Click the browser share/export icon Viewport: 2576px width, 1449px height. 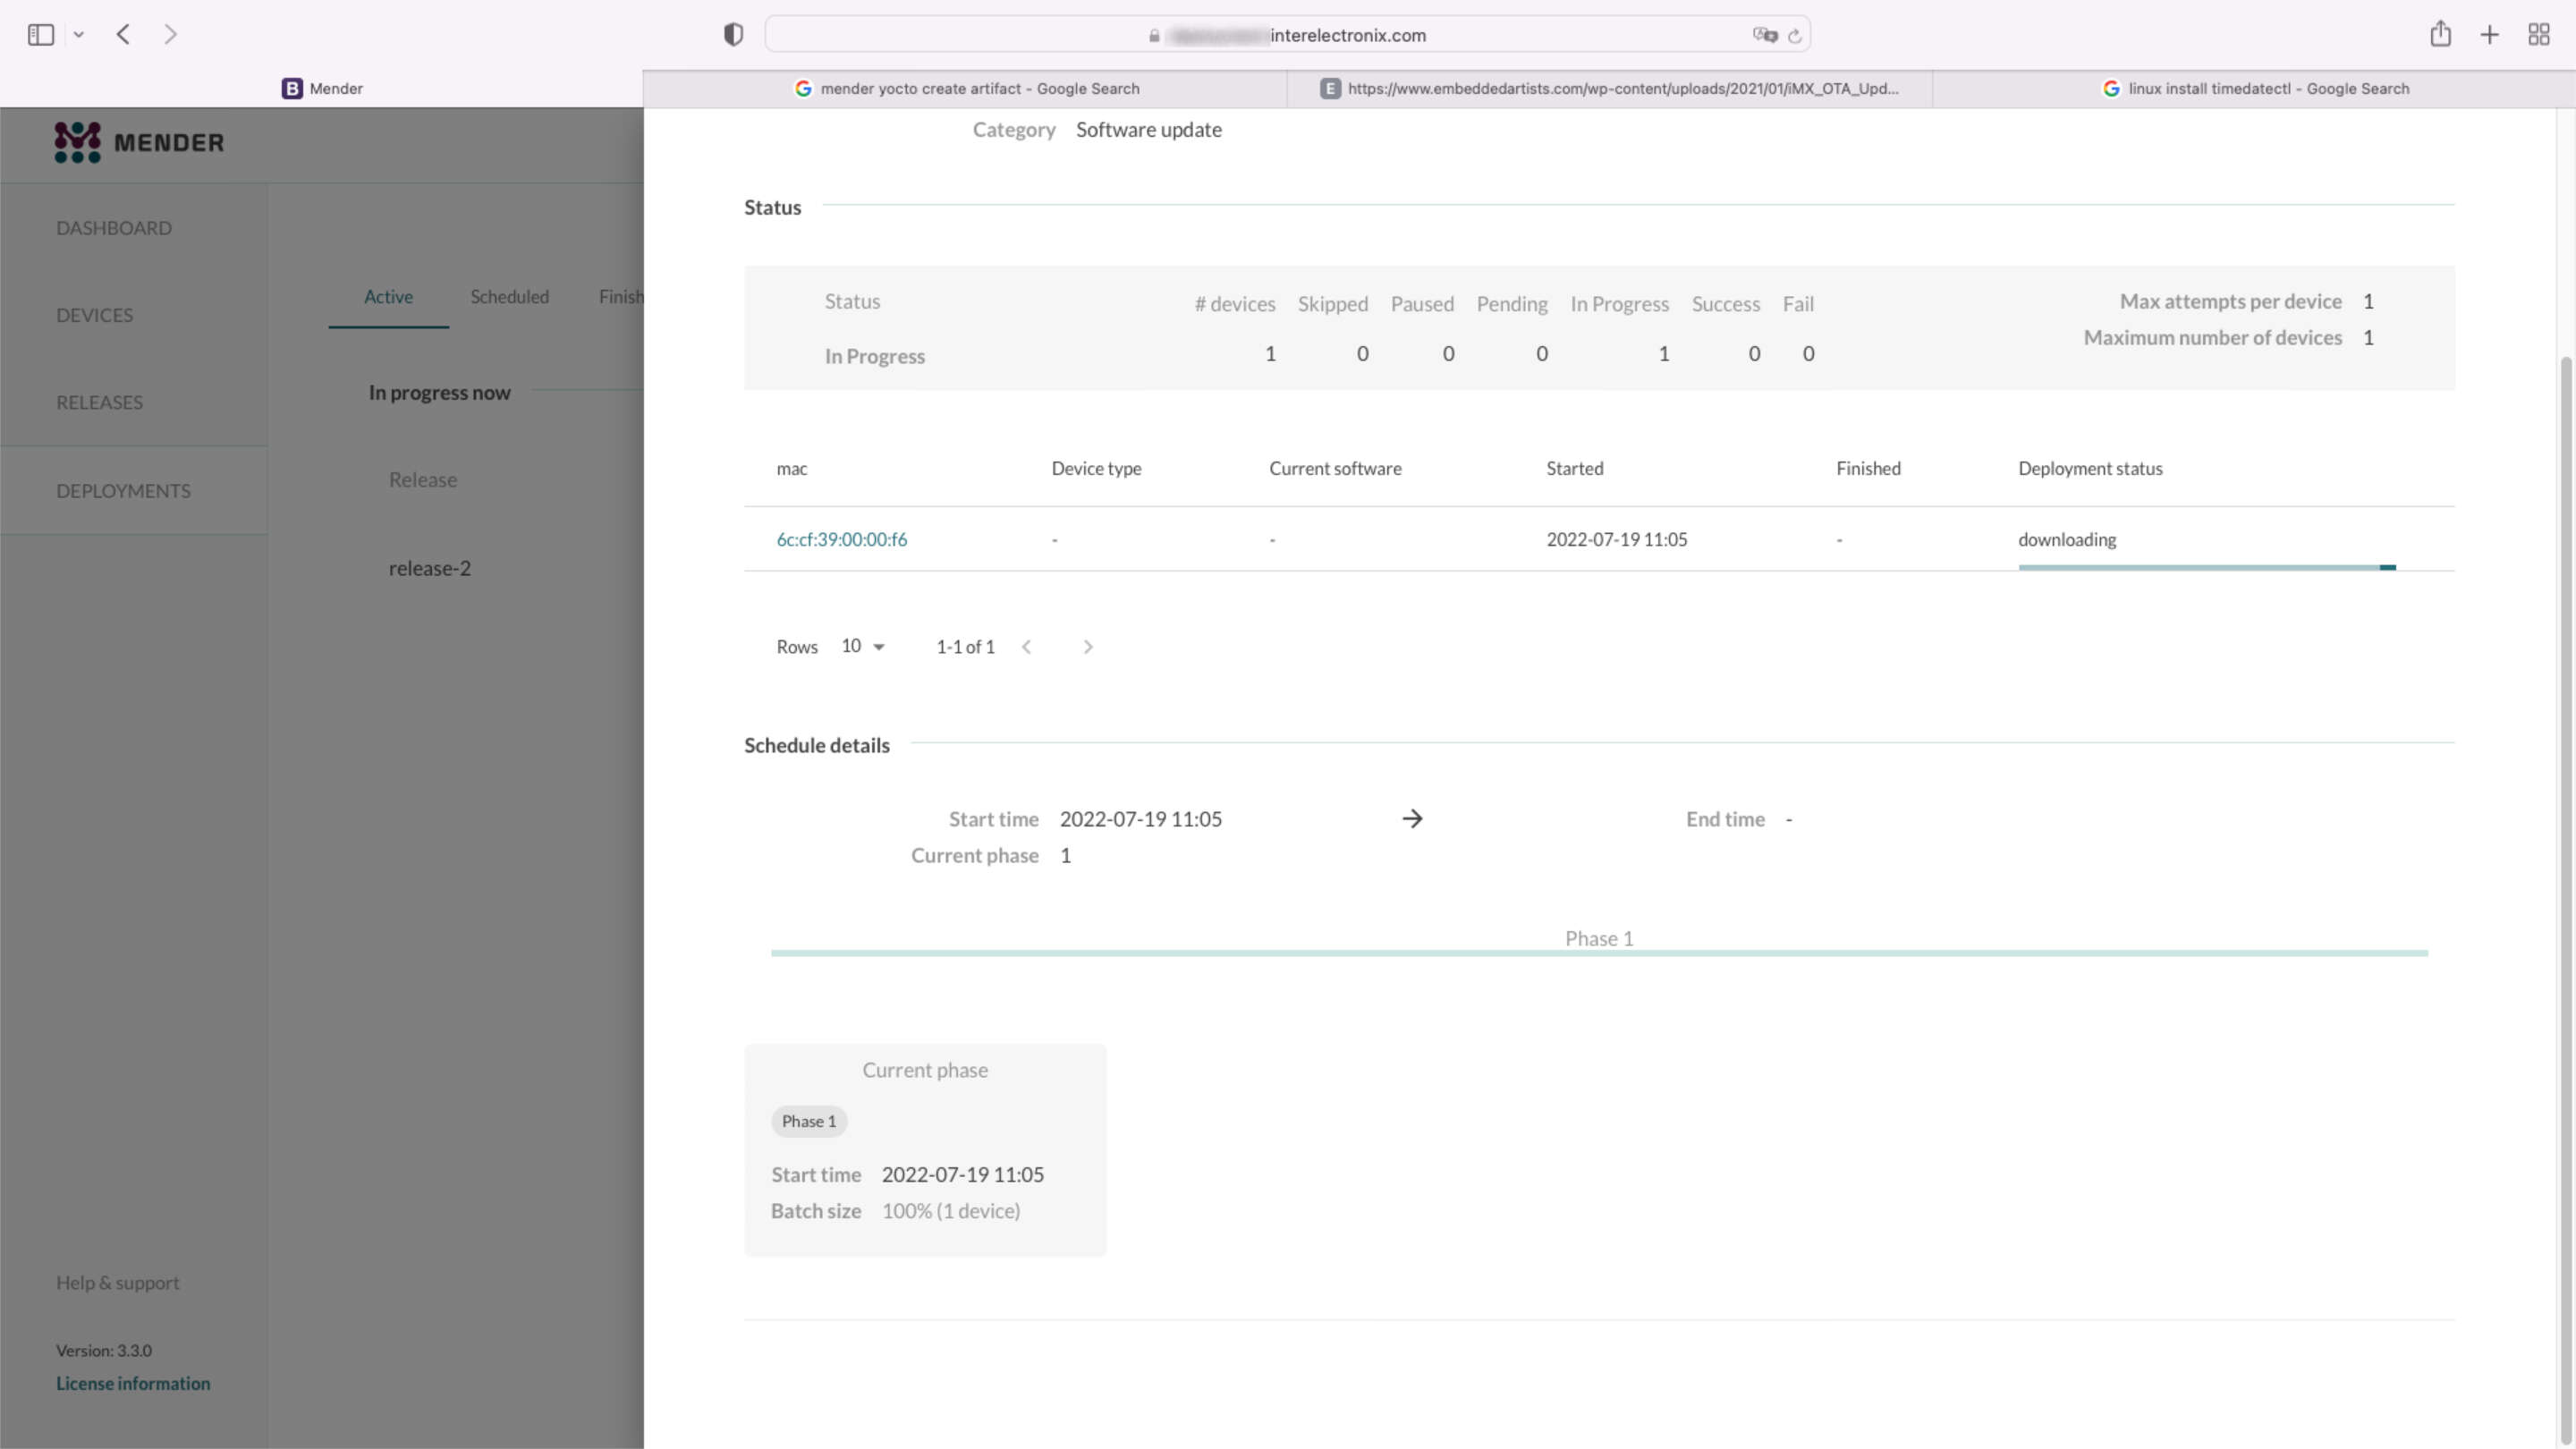[2440, 34]
